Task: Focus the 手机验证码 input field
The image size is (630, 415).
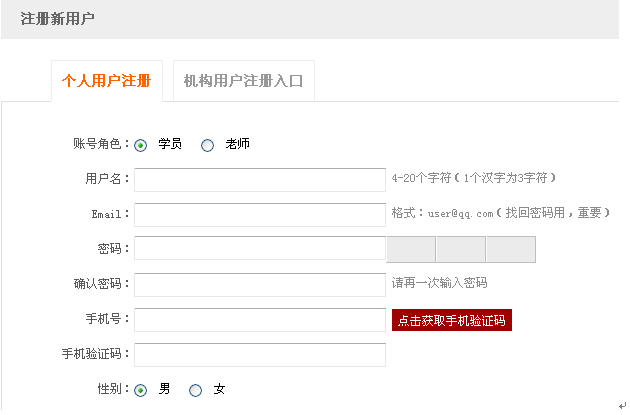Action: point(259,355)
